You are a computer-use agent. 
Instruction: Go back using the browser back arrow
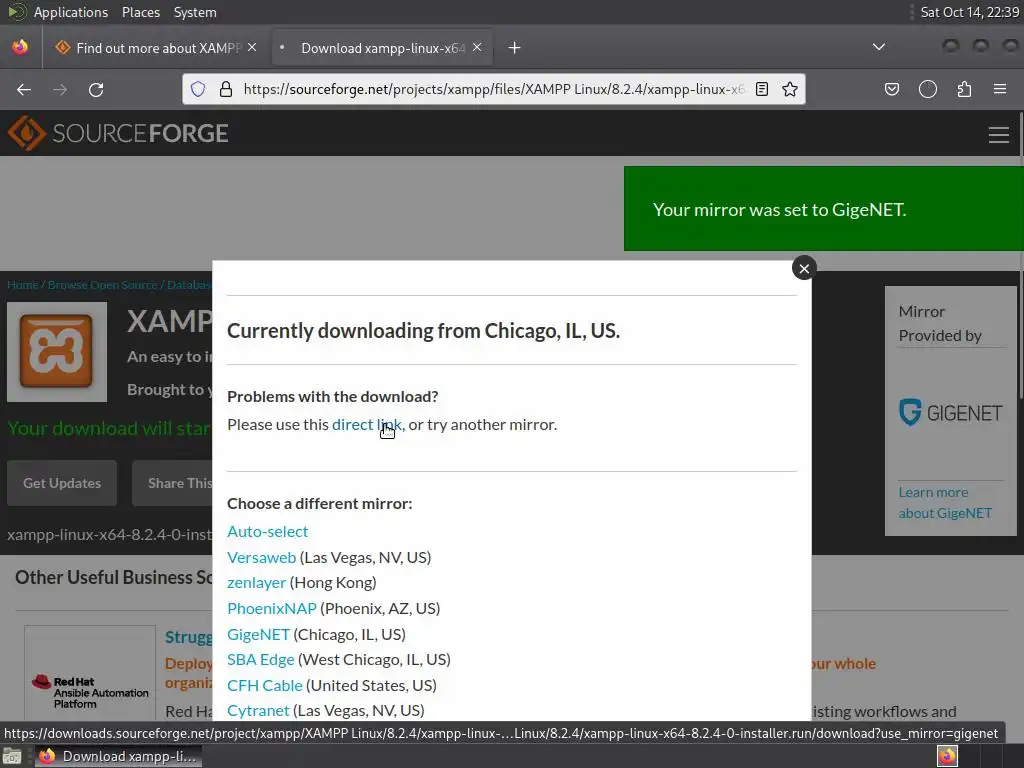tap(24, 89)
